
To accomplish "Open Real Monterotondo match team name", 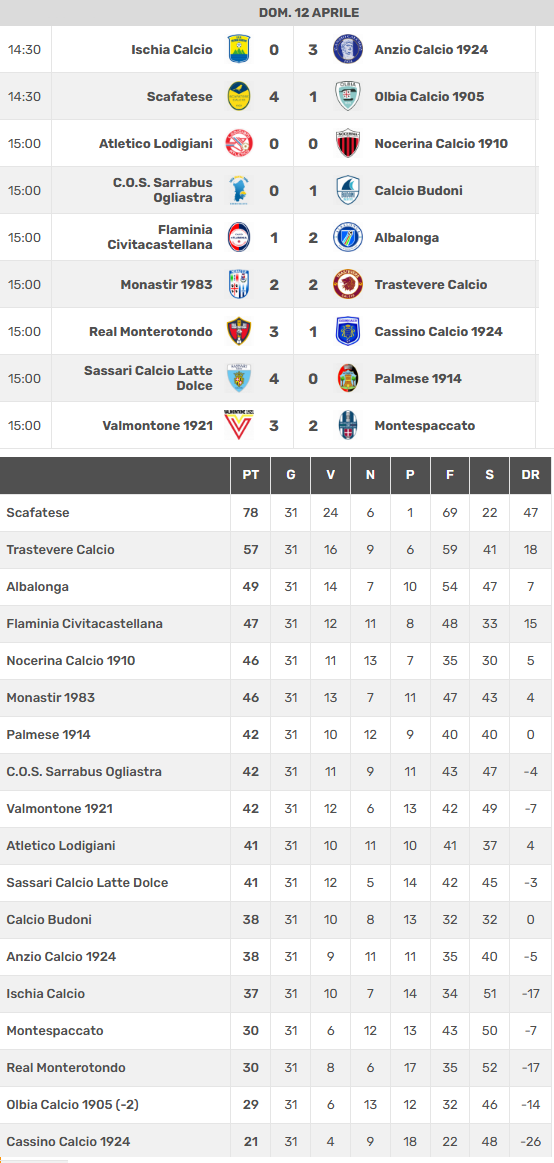I will (x=151, y=332).
